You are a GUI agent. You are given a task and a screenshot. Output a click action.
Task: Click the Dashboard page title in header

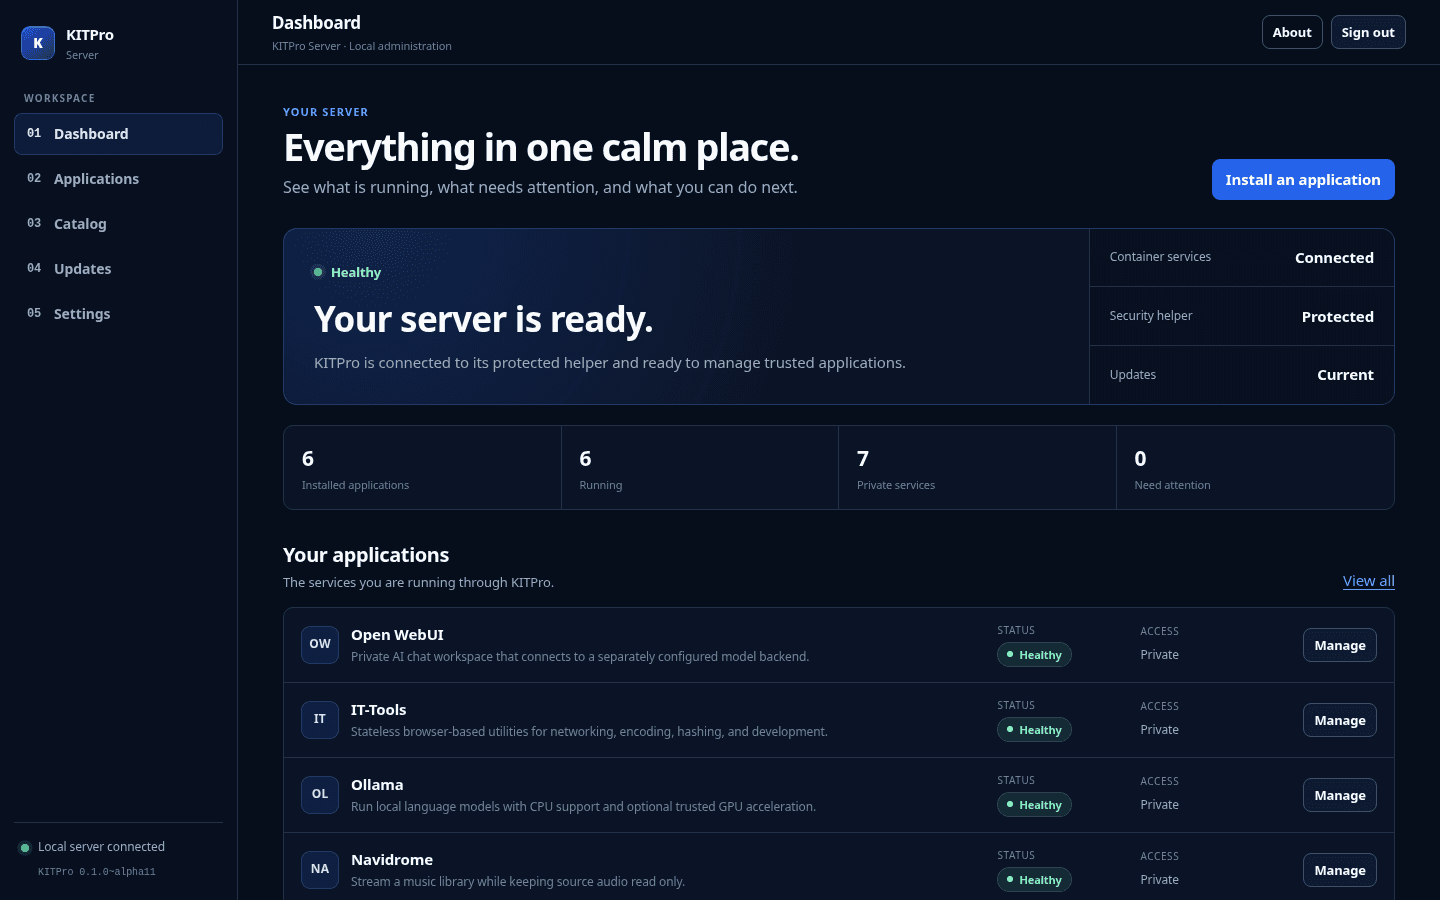point(316,23)
